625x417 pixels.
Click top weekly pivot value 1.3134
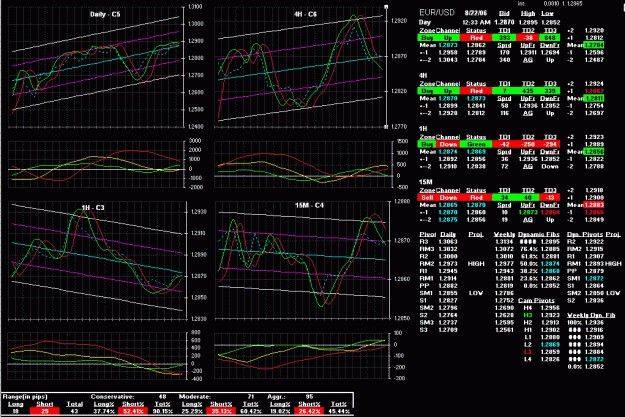click(504, 242)
